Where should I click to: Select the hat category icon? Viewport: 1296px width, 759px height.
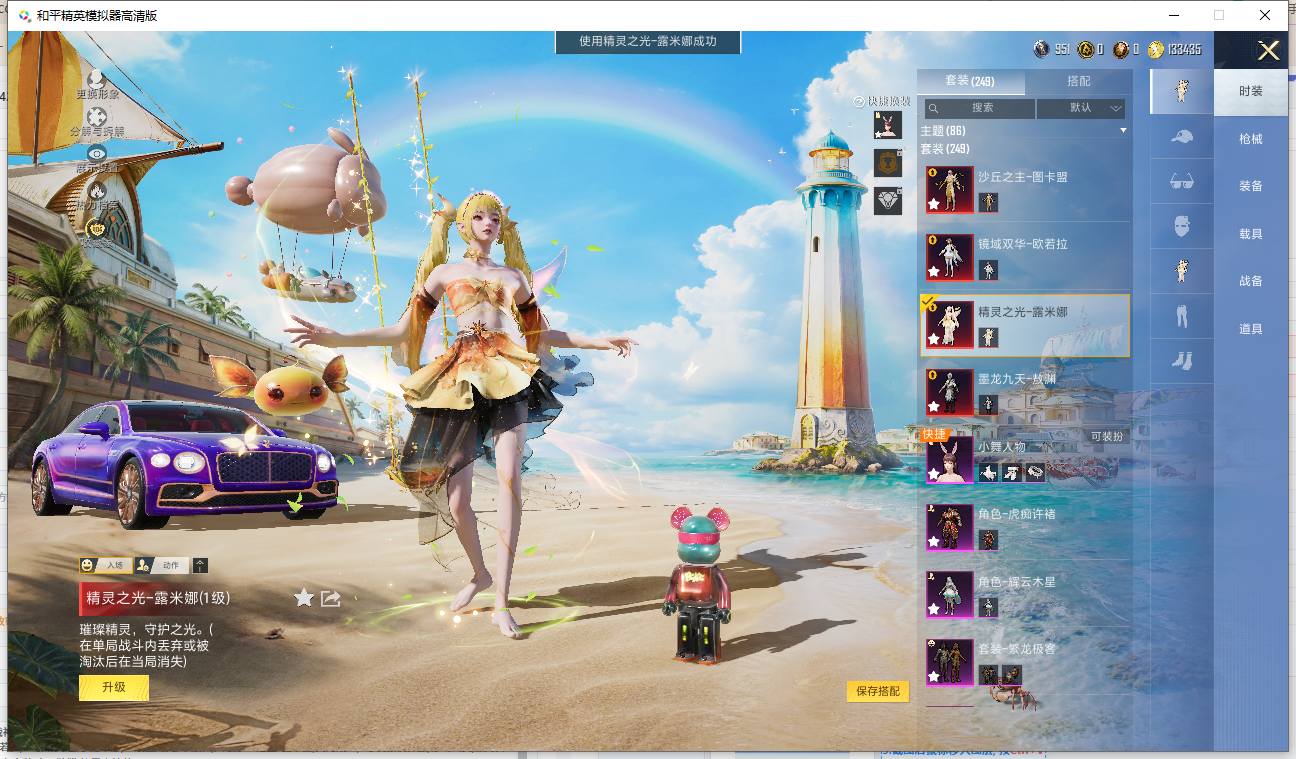pos(1182,137)
